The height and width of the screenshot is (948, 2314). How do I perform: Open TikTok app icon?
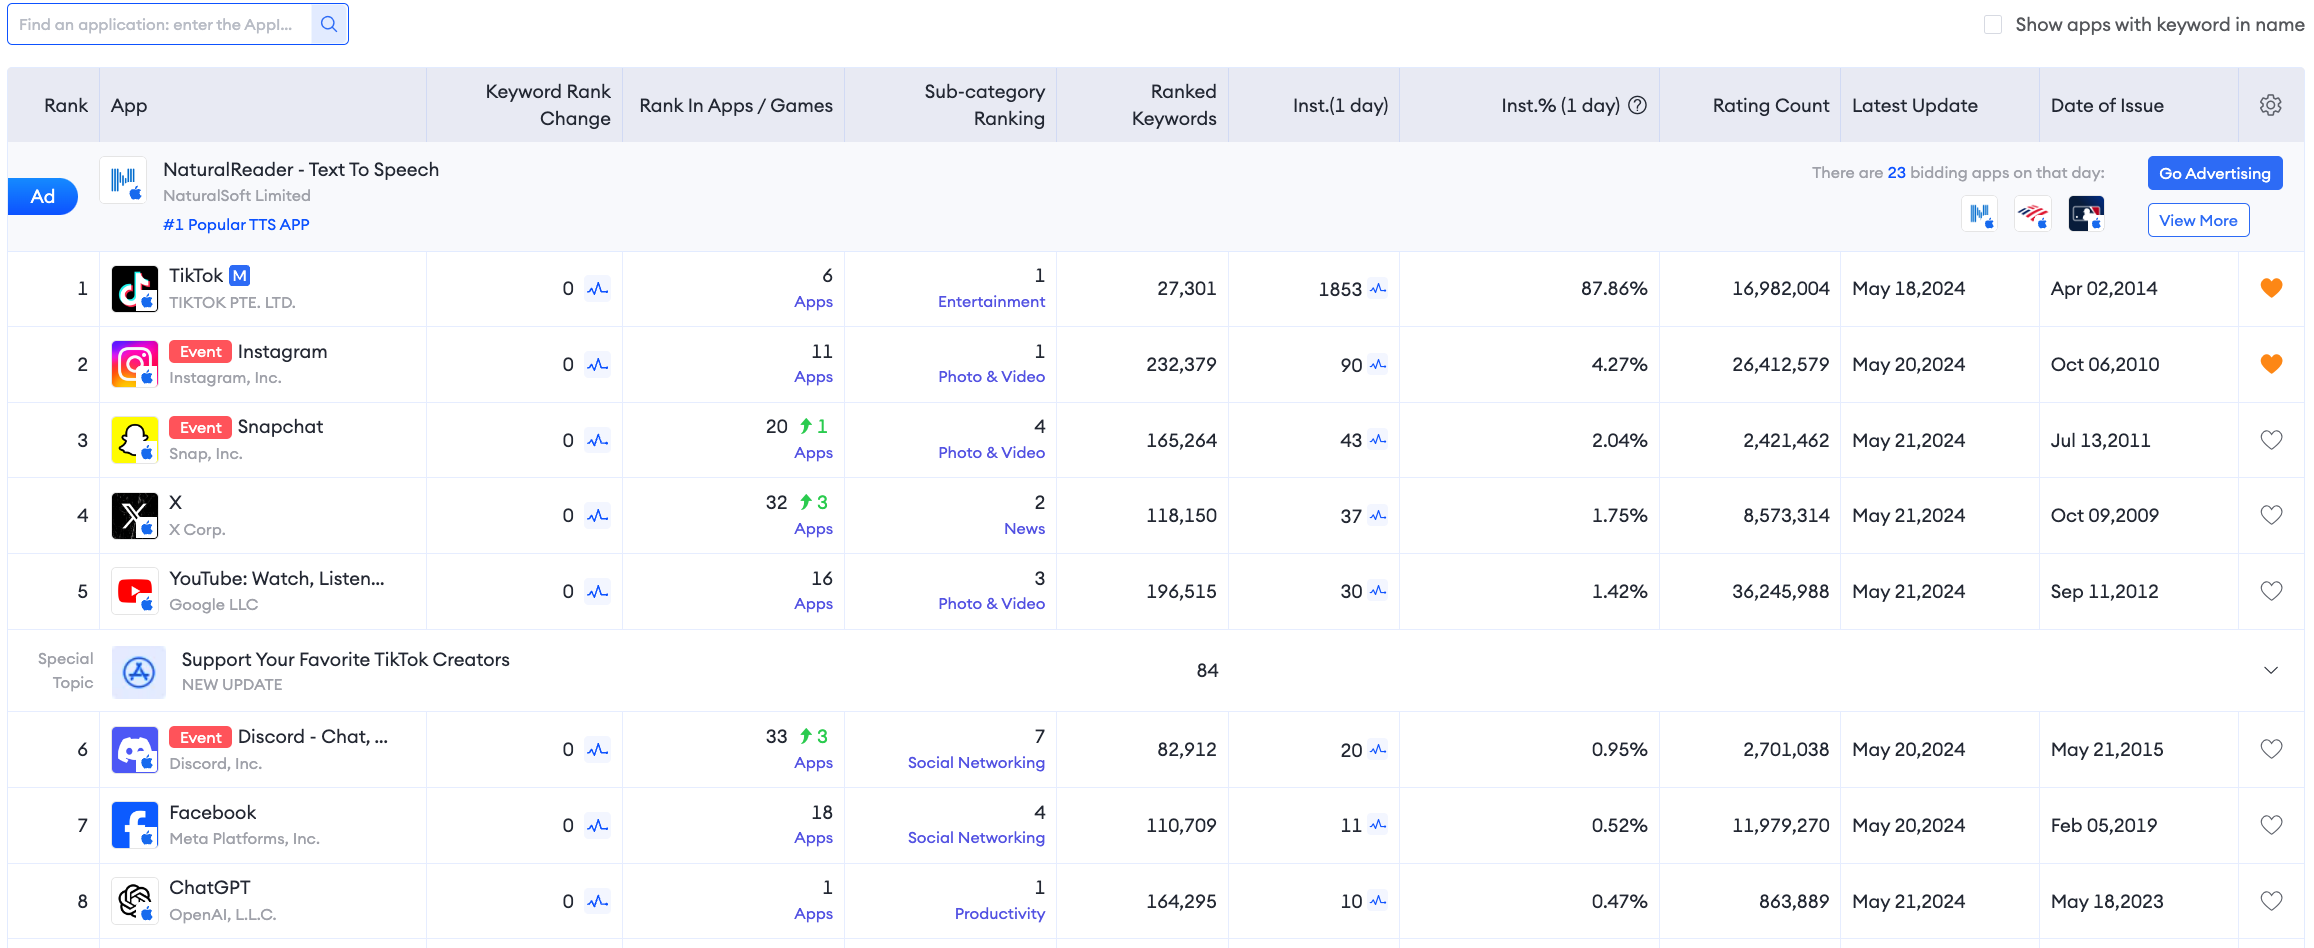pyautogui.click(x=135, y=289)
